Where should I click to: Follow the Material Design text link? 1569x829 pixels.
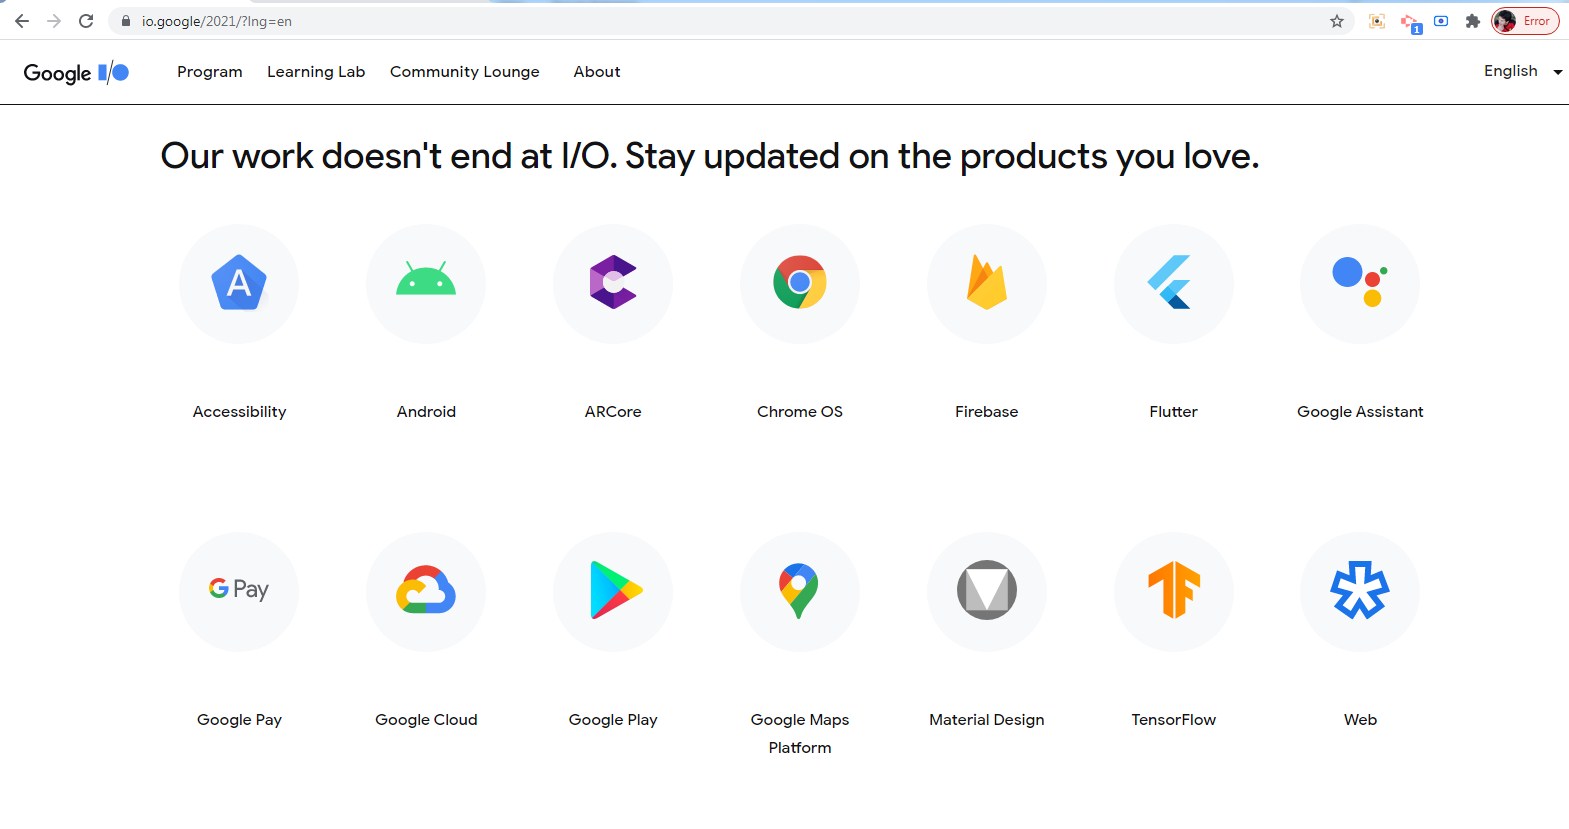(x=987, y=720)
